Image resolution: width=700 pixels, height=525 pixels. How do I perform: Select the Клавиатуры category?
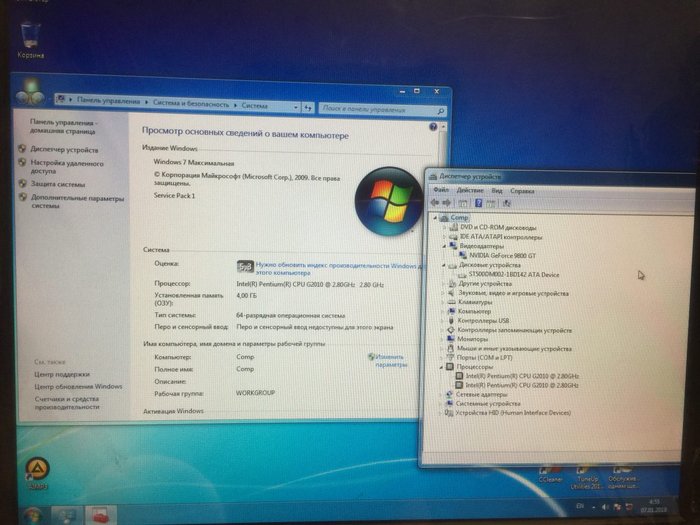click(x=475, y=302)
